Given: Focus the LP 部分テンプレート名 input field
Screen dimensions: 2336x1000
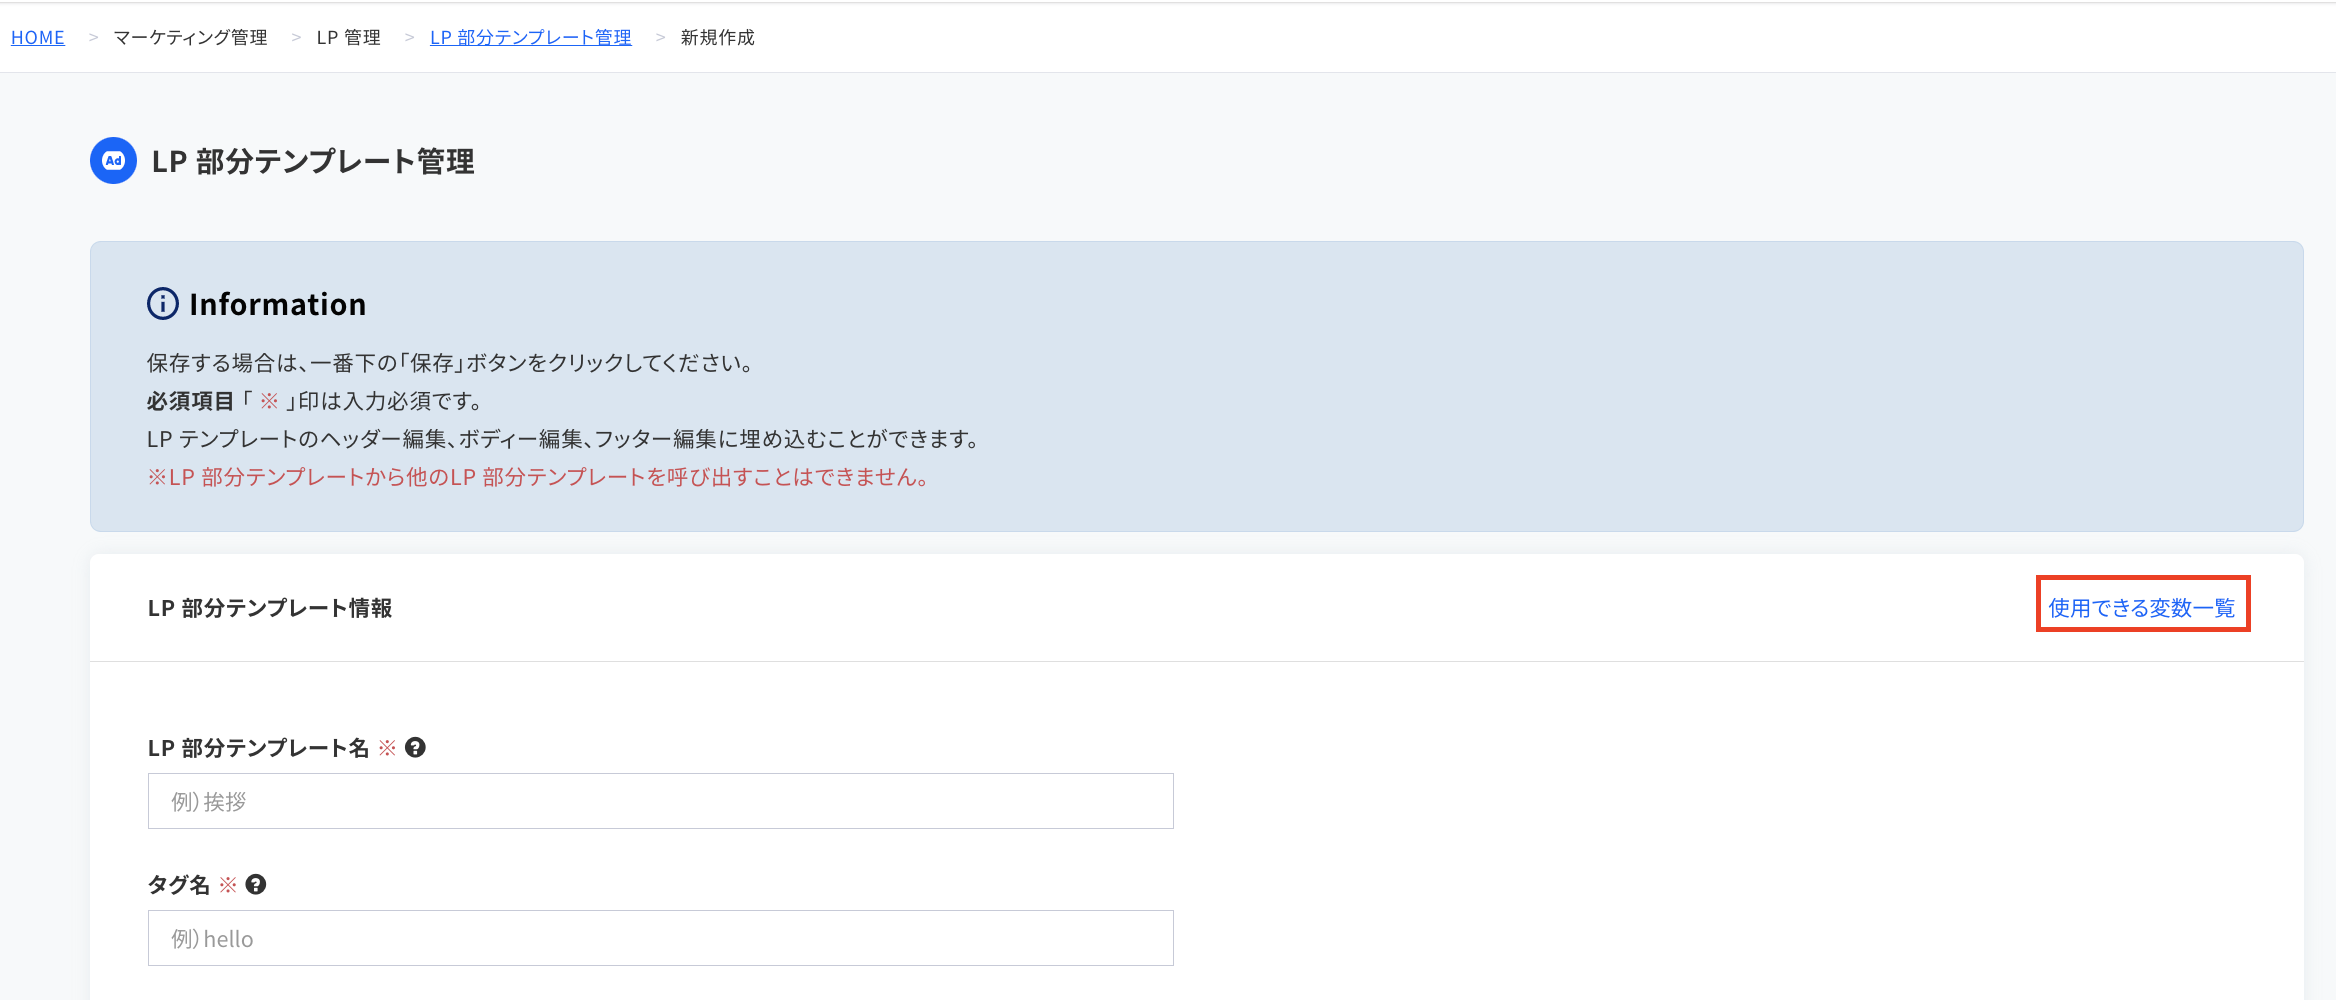Looking at the screenshot, I should (x=660, y=801).
